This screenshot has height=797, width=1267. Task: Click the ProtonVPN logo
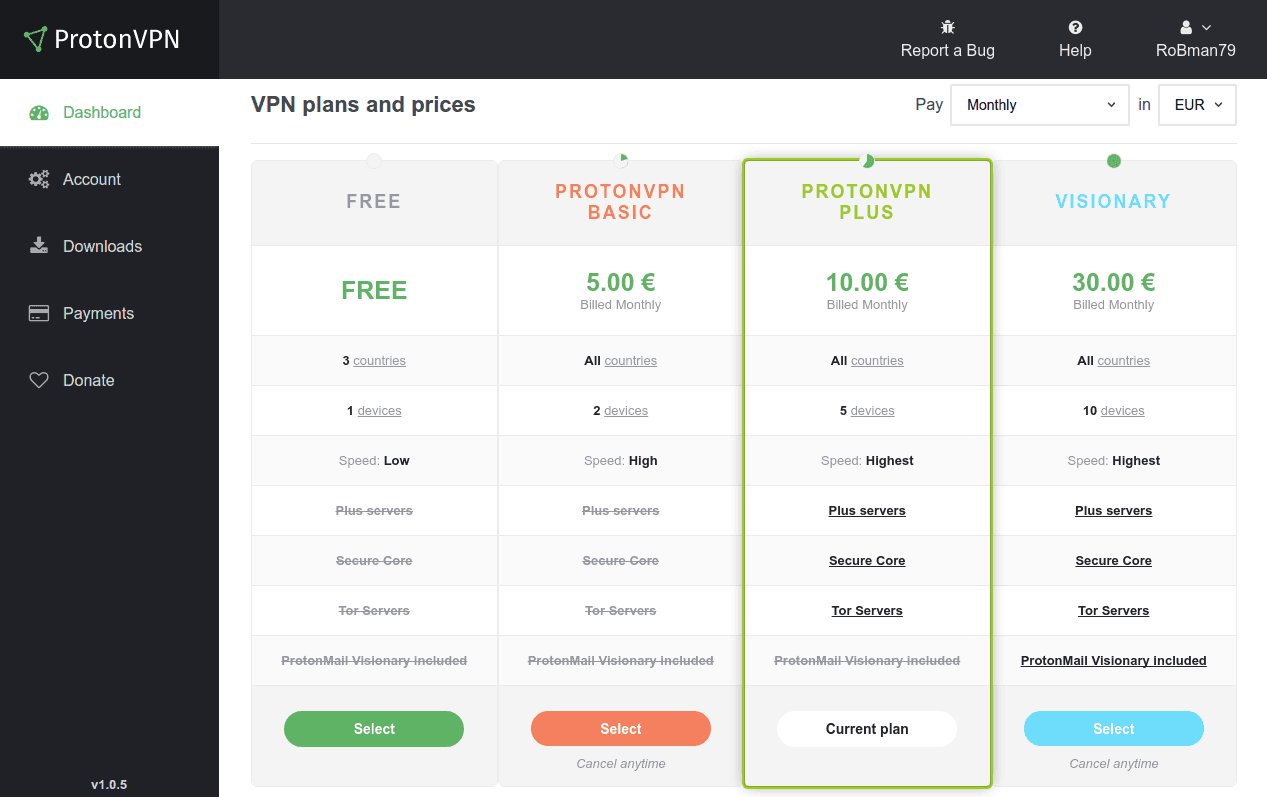[100, 39]
